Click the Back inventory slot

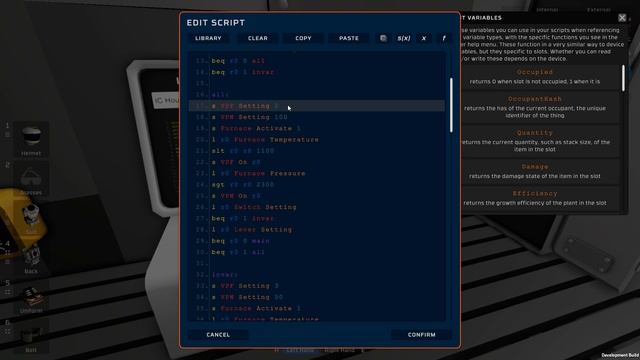(31, 257)
